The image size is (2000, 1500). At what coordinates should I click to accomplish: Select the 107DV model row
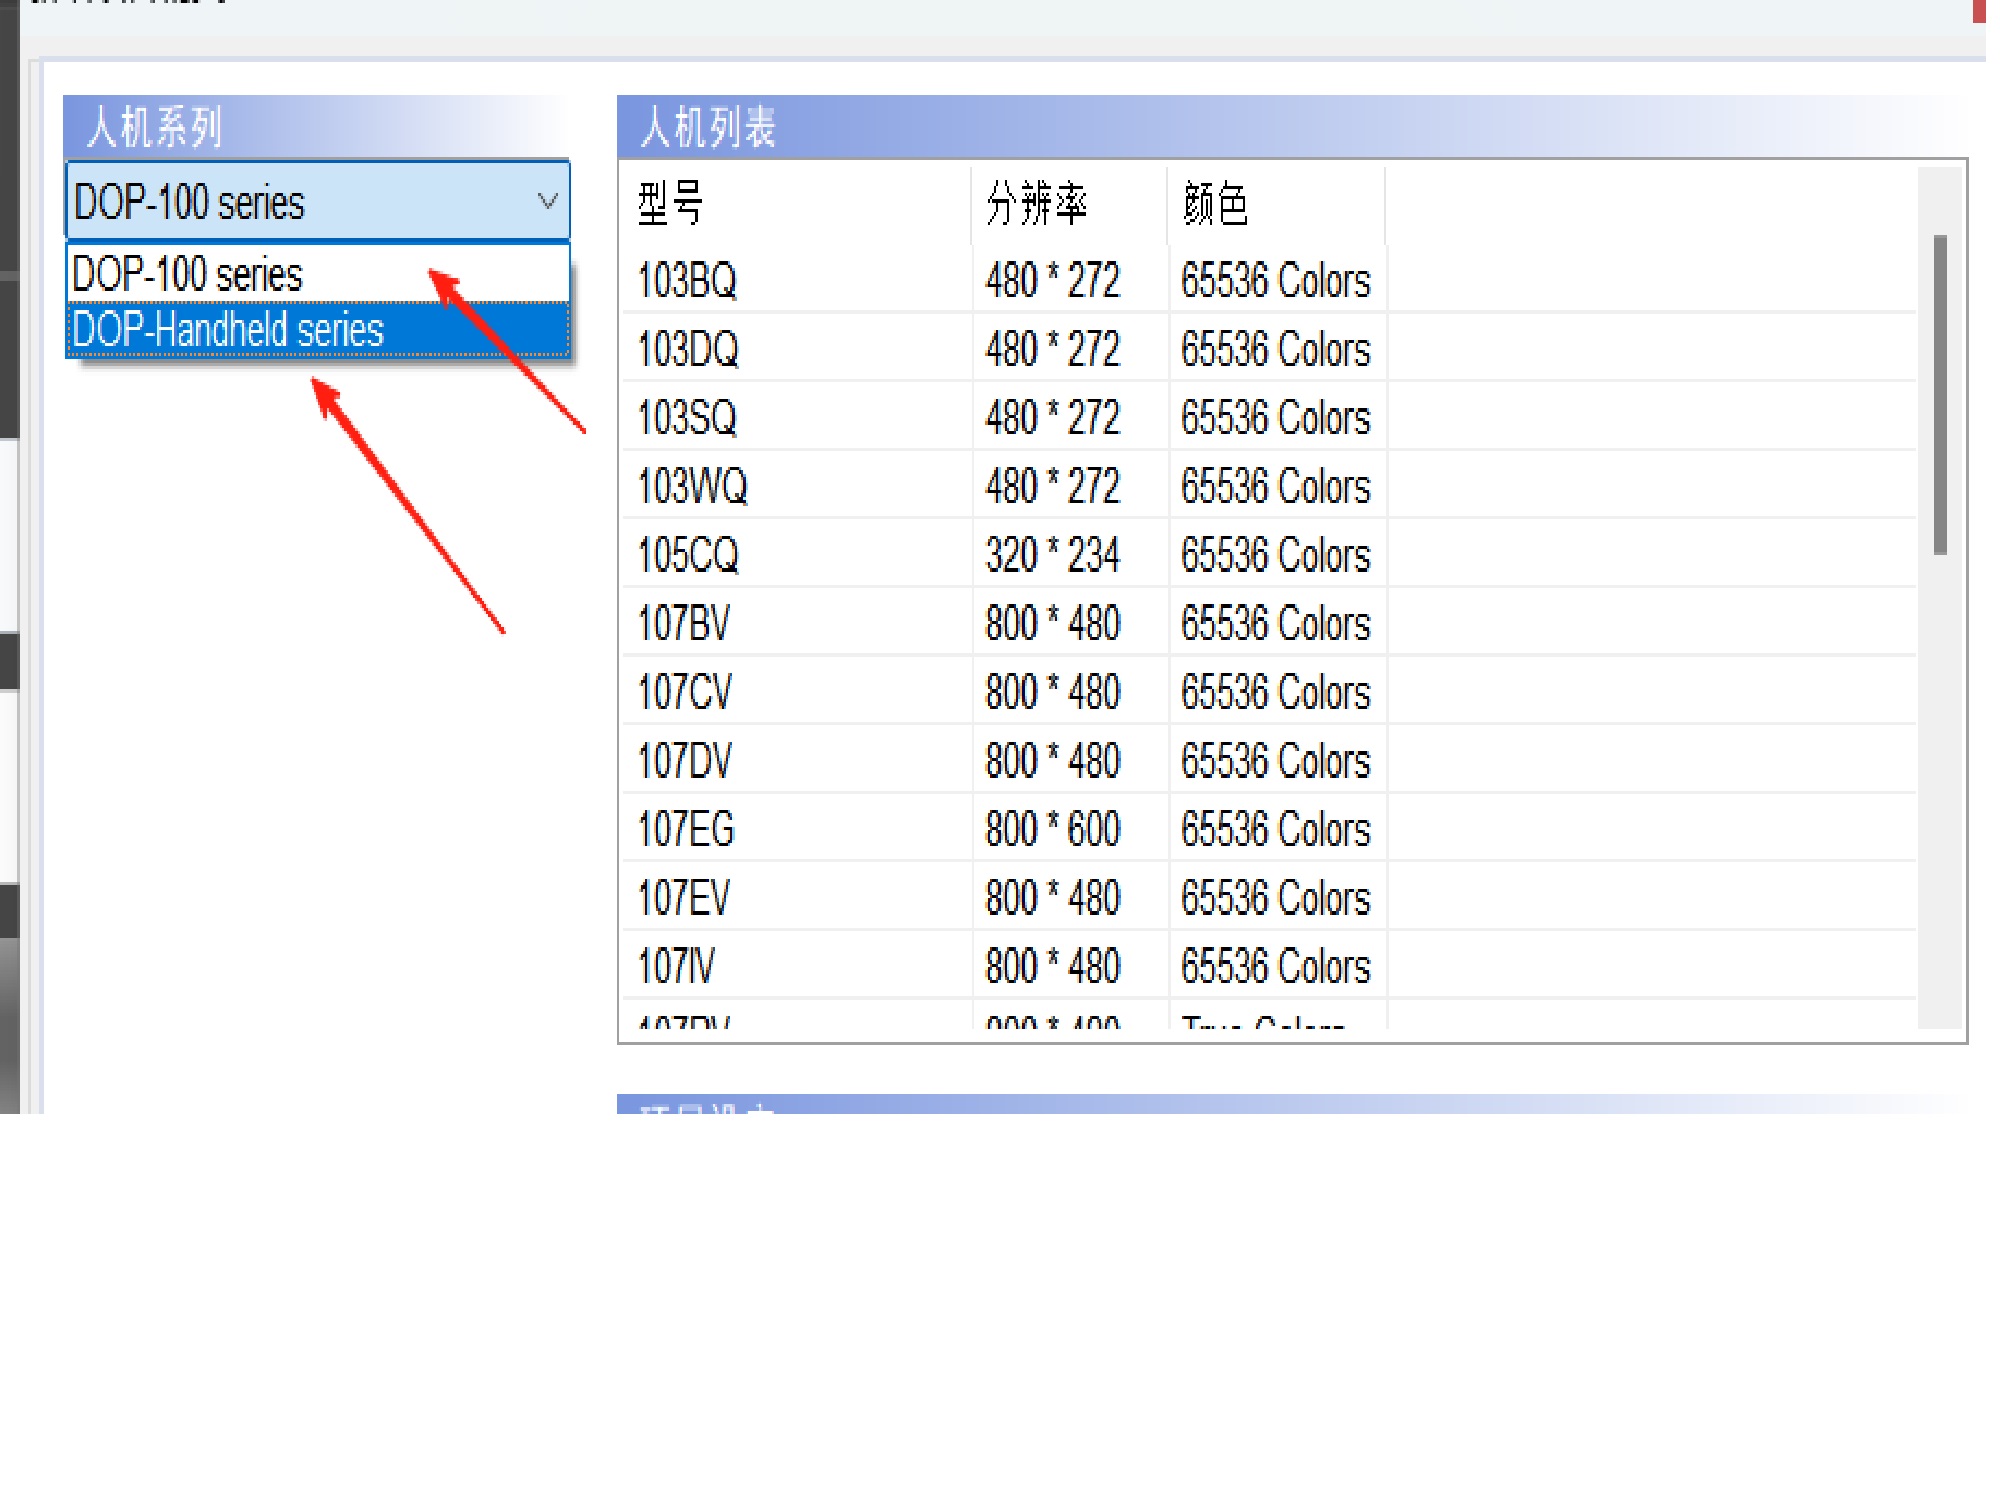pos(685,761)
